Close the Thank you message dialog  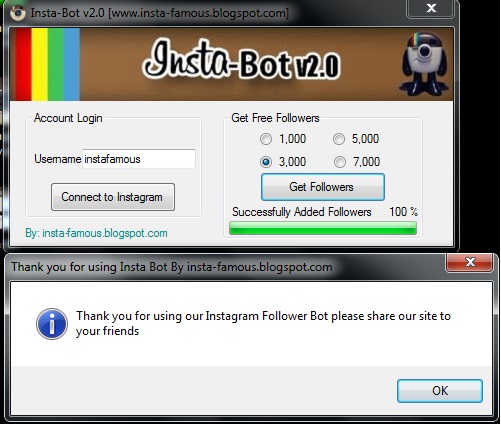click(470, 262)
